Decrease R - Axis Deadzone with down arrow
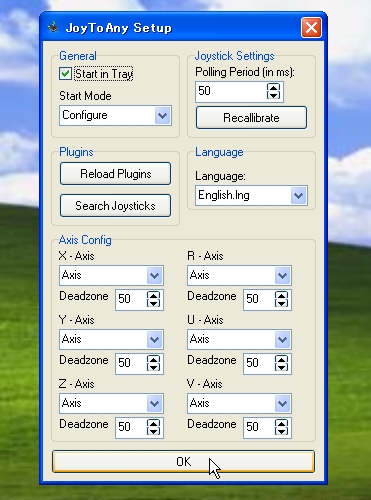Screen dimensions: 371x500 tap(281, 304)
